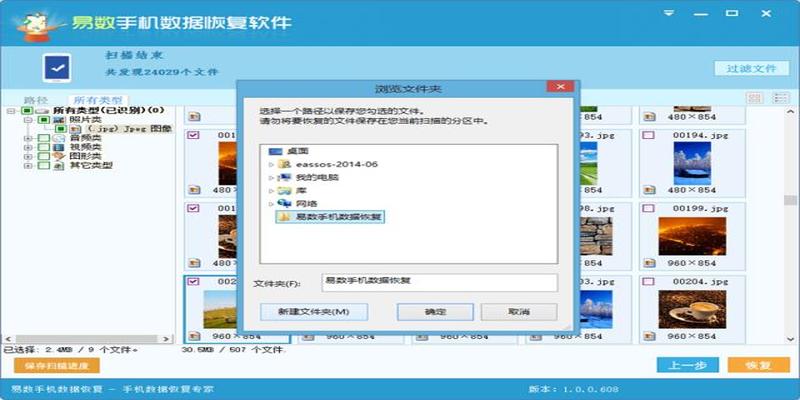
Task: Click the library icon beside 库
Action: [x=284, y=191]
